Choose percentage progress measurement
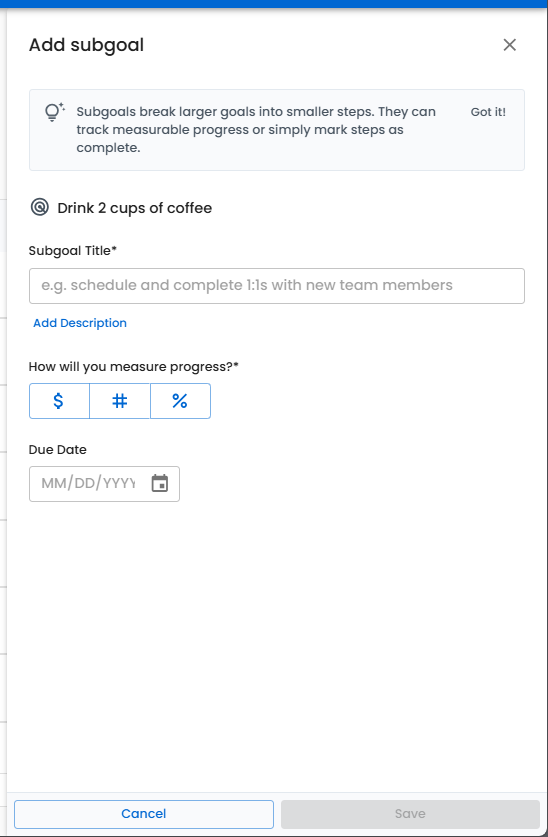Viewport: 548px width, 837px height. (180, 400)
